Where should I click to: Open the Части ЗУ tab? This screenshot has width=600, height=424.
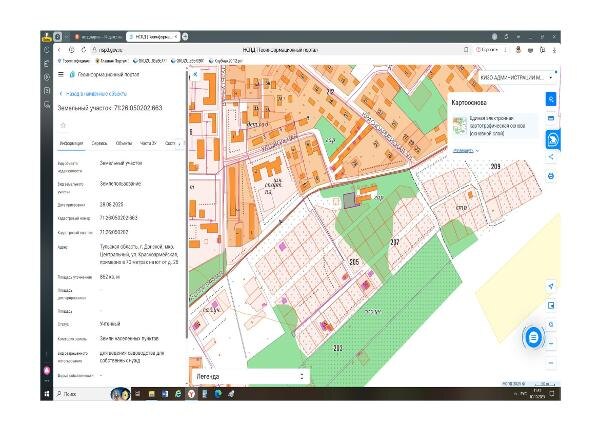tap(148, 144)
